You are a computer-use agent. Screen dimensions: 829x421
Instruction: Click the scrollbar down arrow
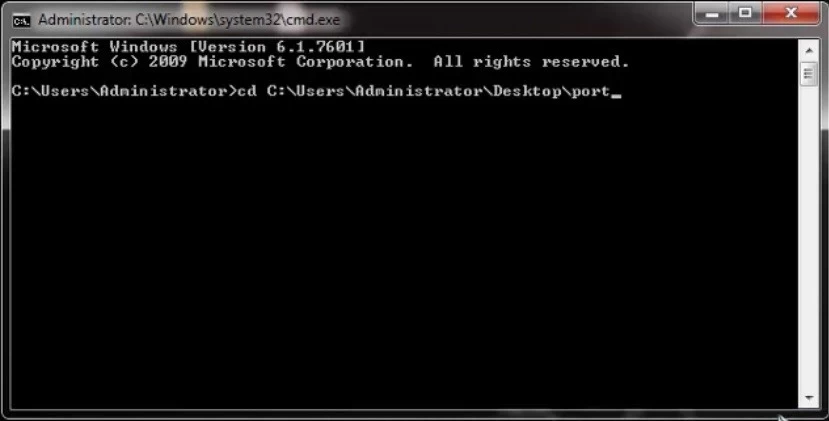coord(809,398)
